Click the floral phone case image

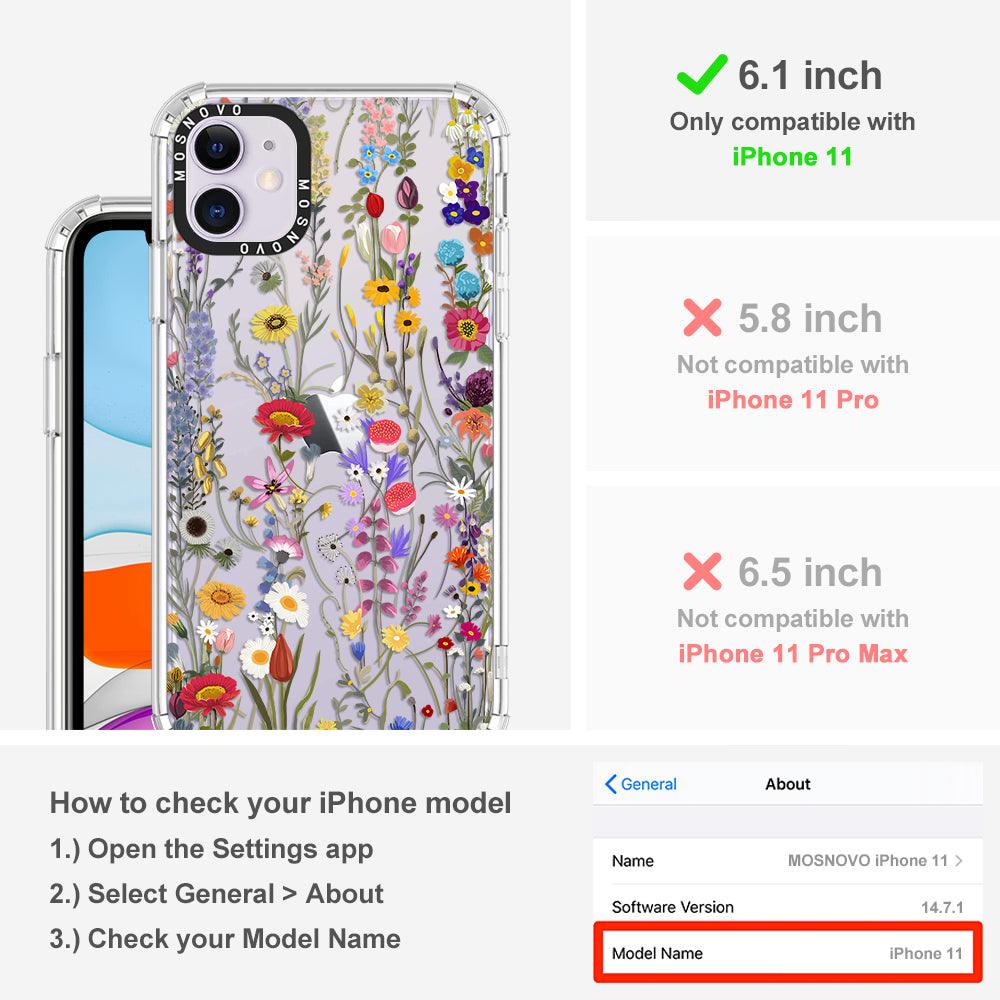coord(330,407)
